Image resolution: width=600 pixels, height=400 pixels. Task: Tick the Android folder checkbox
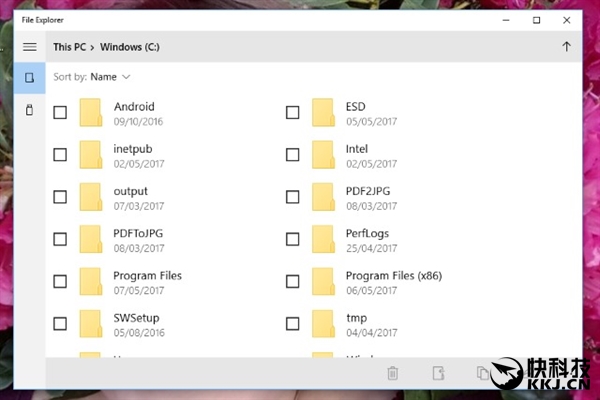click(x=60, y=113)
